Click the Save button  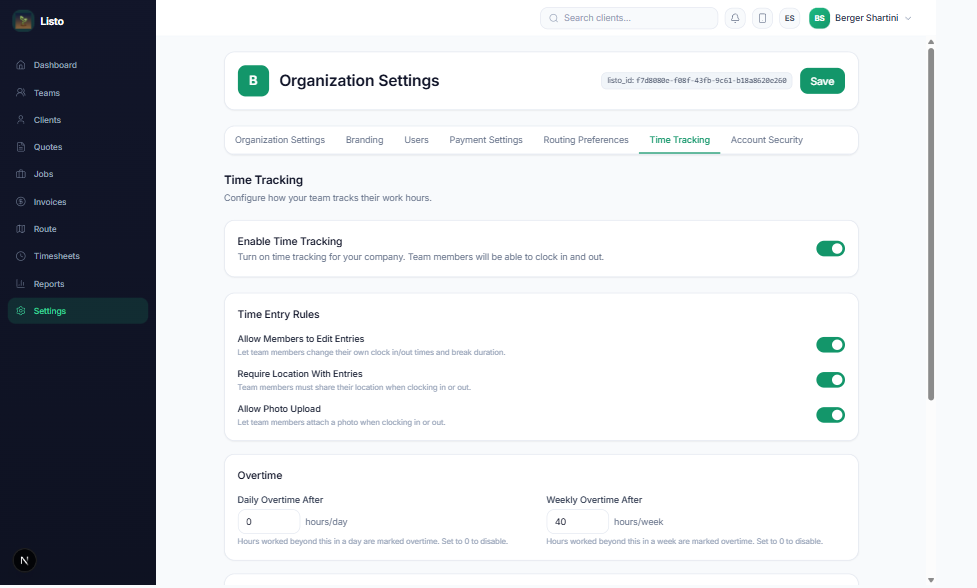tap(822, 81)
